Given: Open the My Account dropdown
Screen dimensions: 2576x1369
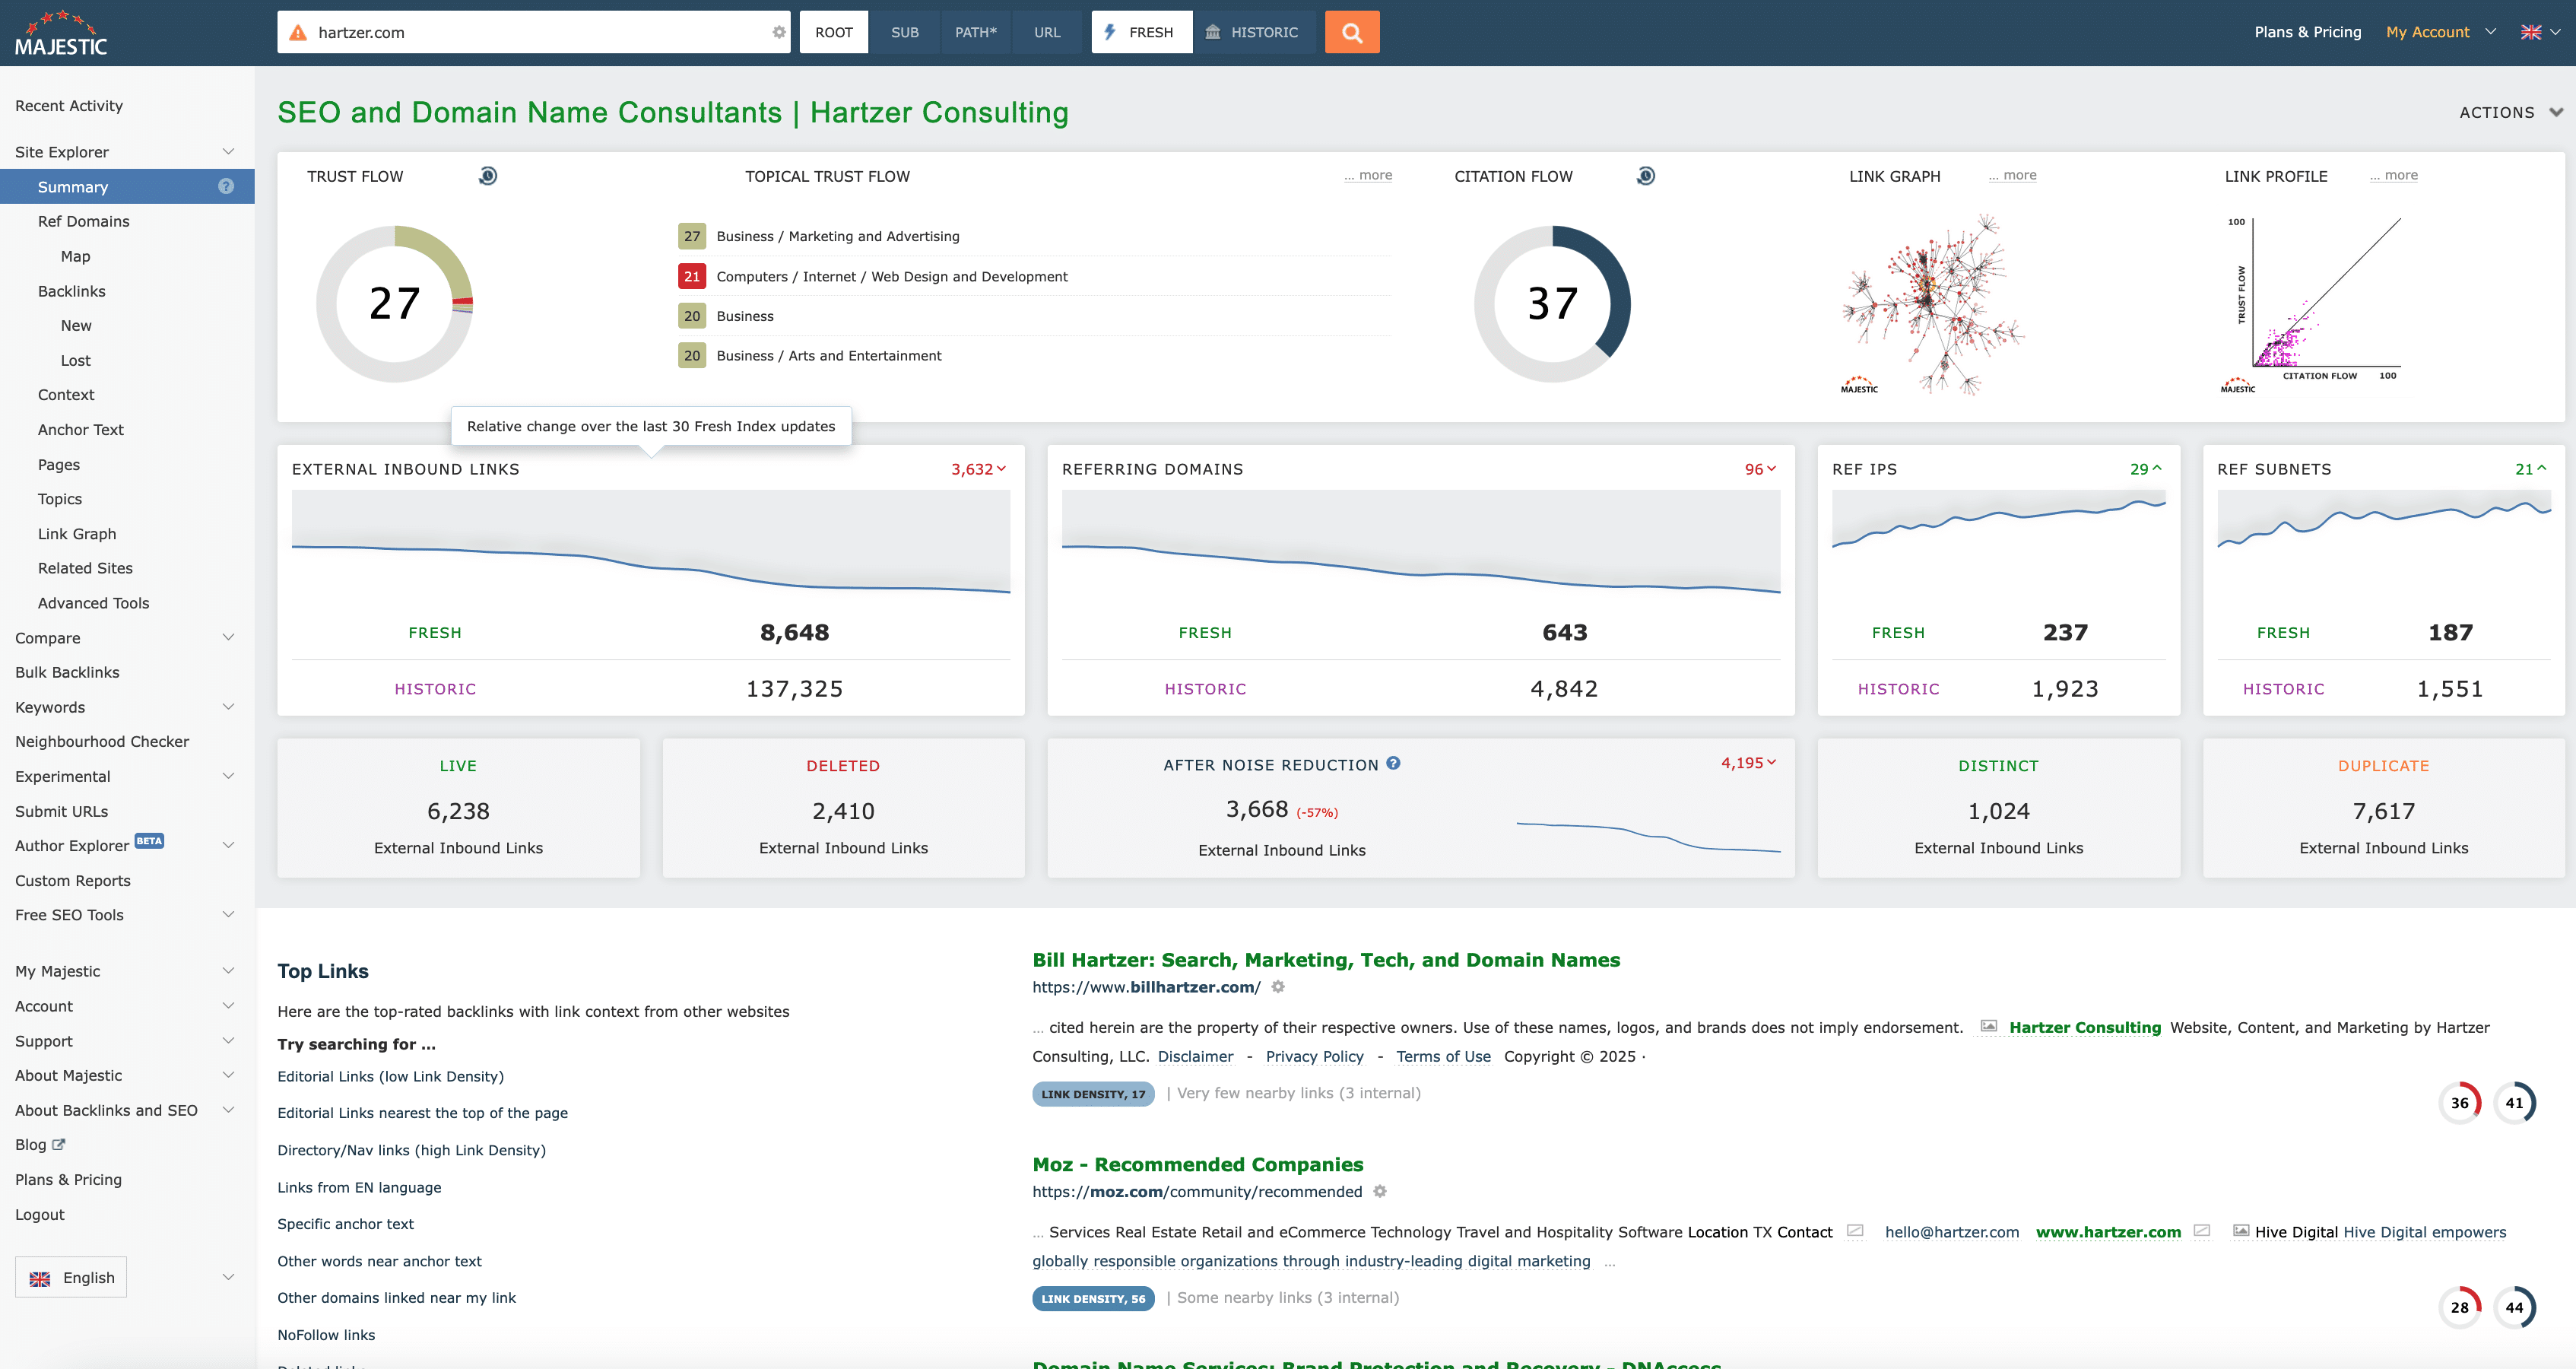Looking at the screenshot, I should 2440,32.
